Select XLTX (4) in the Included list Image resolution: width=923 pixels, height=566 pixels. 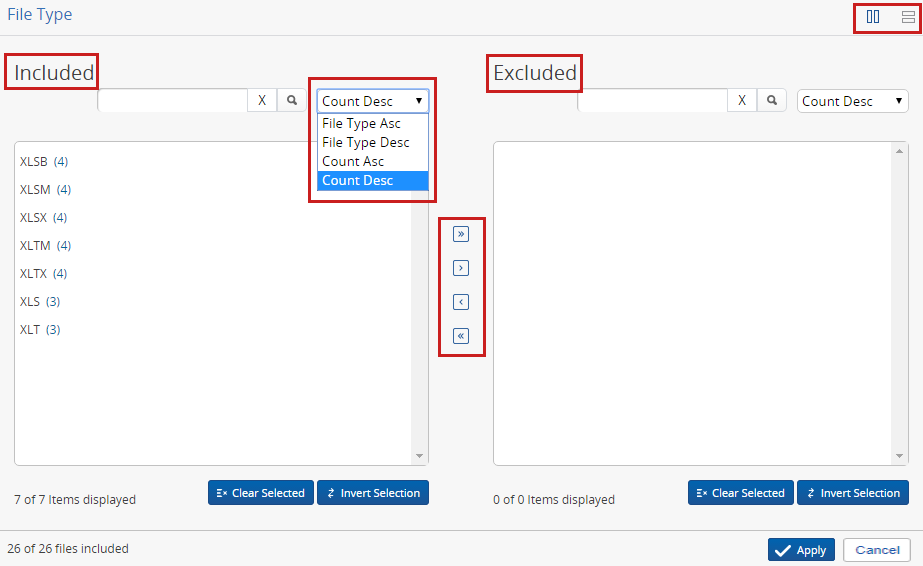pyautogui.click(x=44, y=274)
